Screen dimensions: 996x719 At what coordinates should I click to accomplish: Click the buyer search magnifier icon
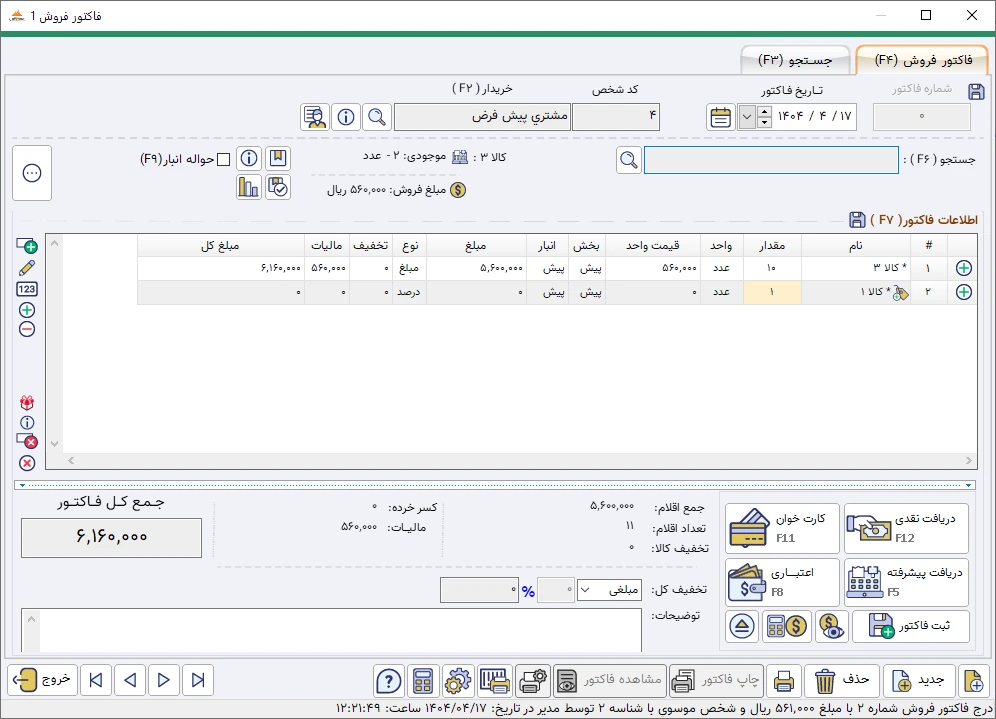click(377, 117)
